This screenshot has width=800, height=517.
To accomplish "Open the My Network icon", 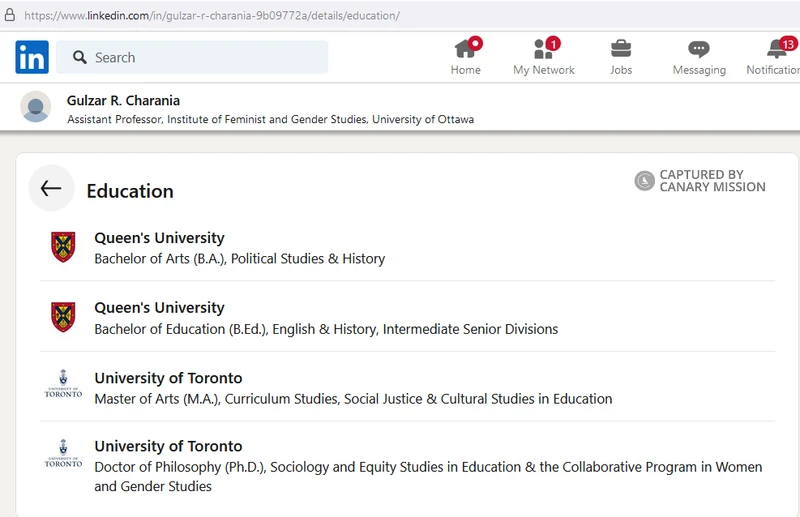I will pos(543,49).
